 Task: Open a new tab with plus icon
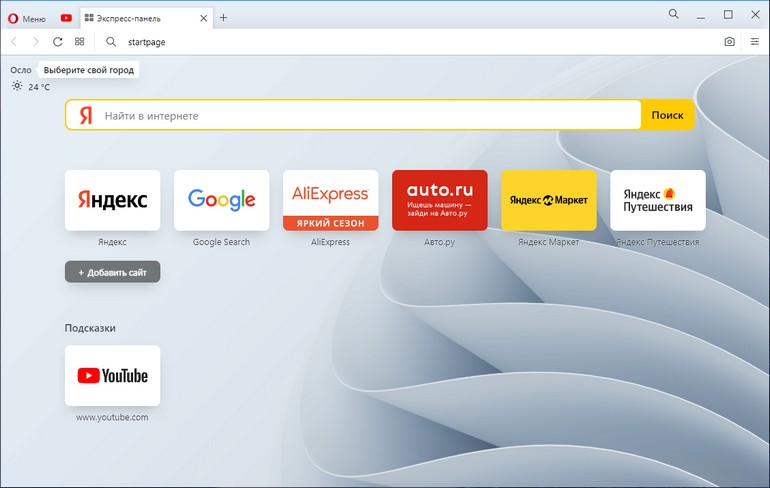pos(223,17)
